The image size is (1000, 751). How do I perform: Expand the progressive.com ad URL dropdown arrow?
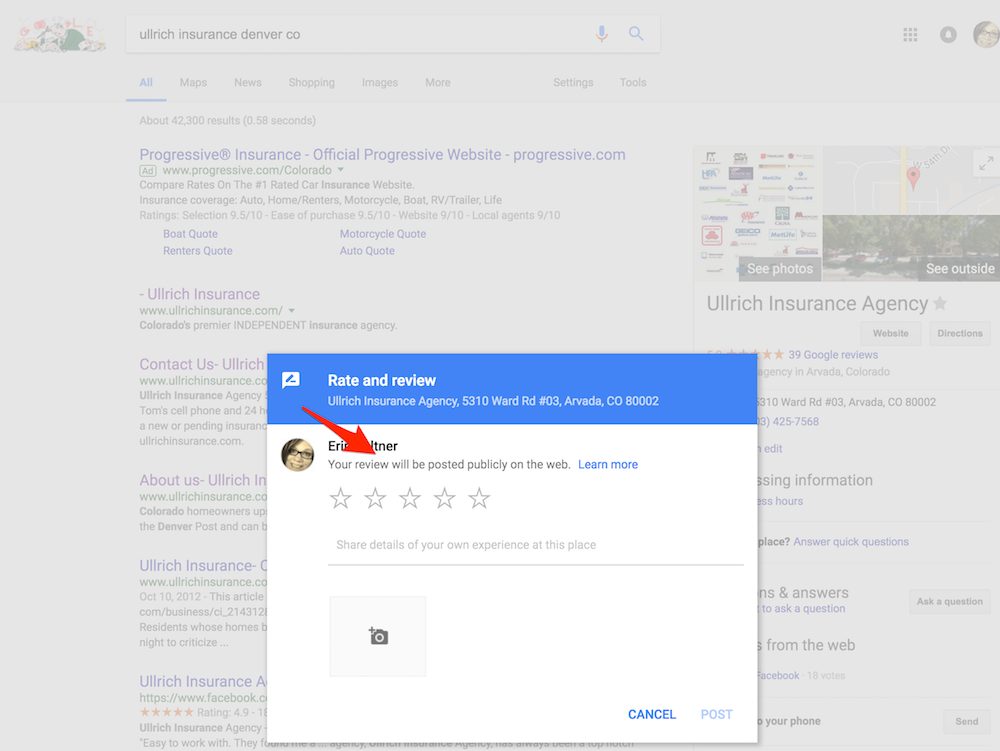pos(341,170)
